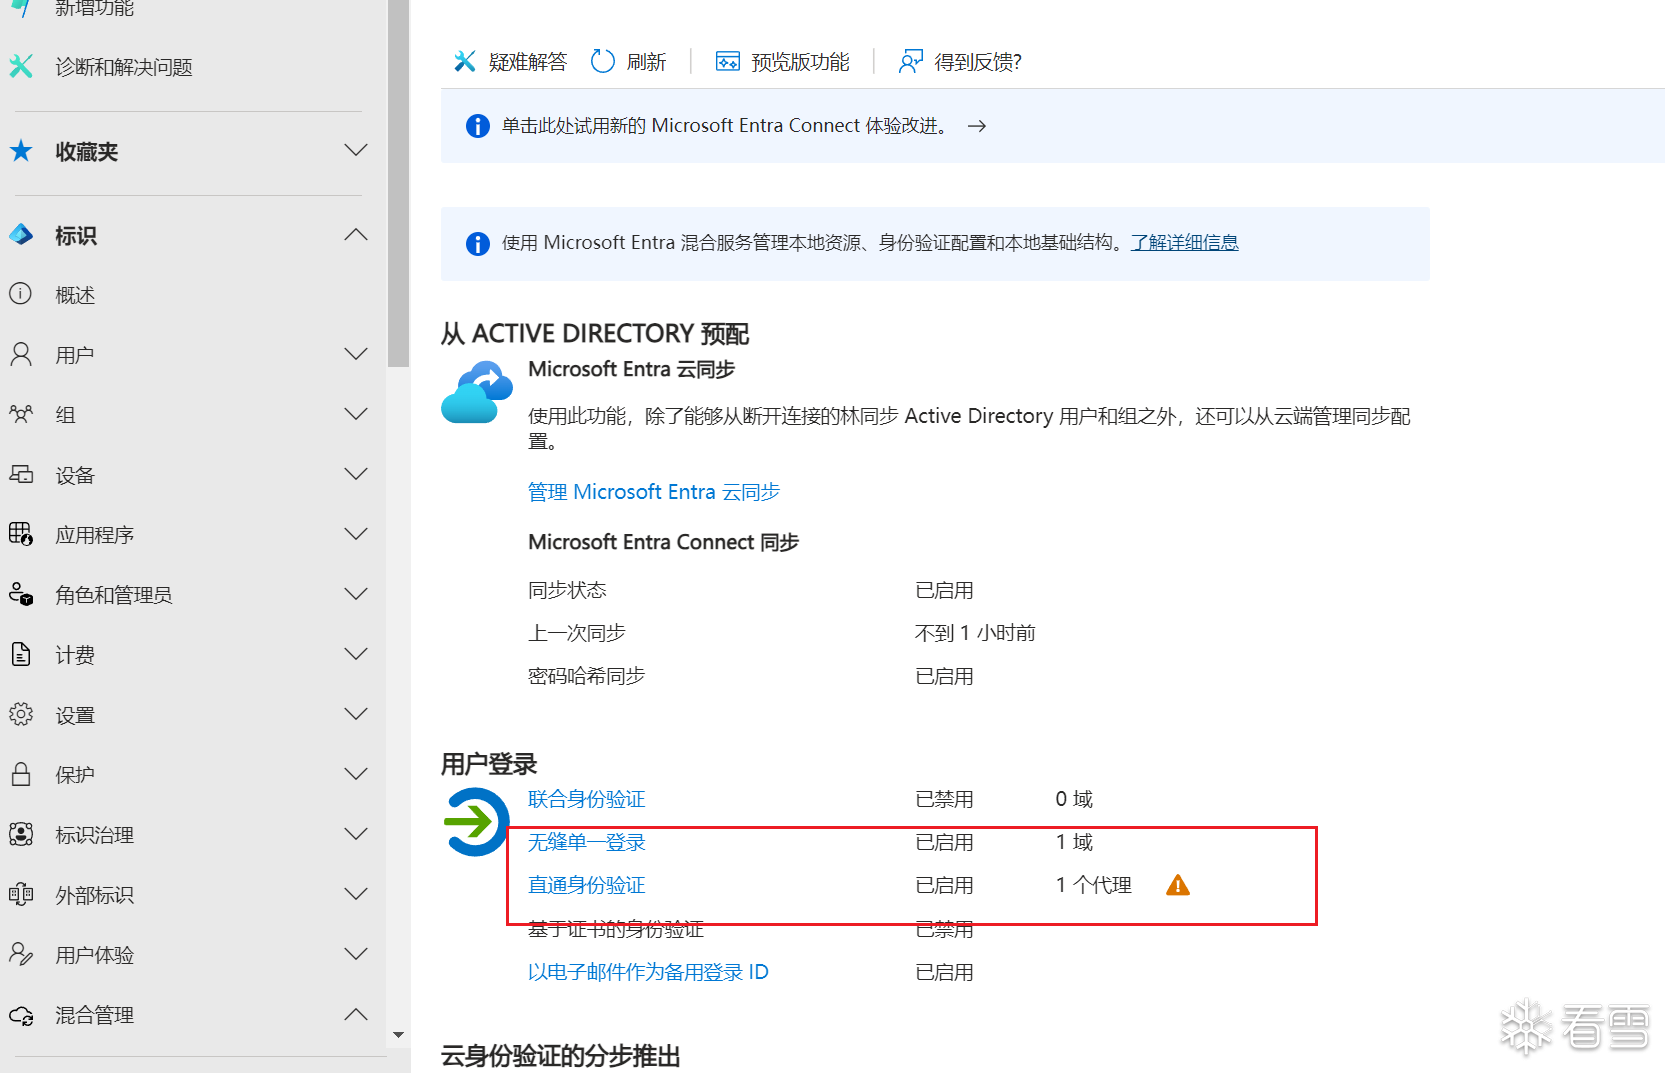Open 管理 Microsoft Entra 云同步 link
Screen dimensions: 1665x1073
click(654, 492)
